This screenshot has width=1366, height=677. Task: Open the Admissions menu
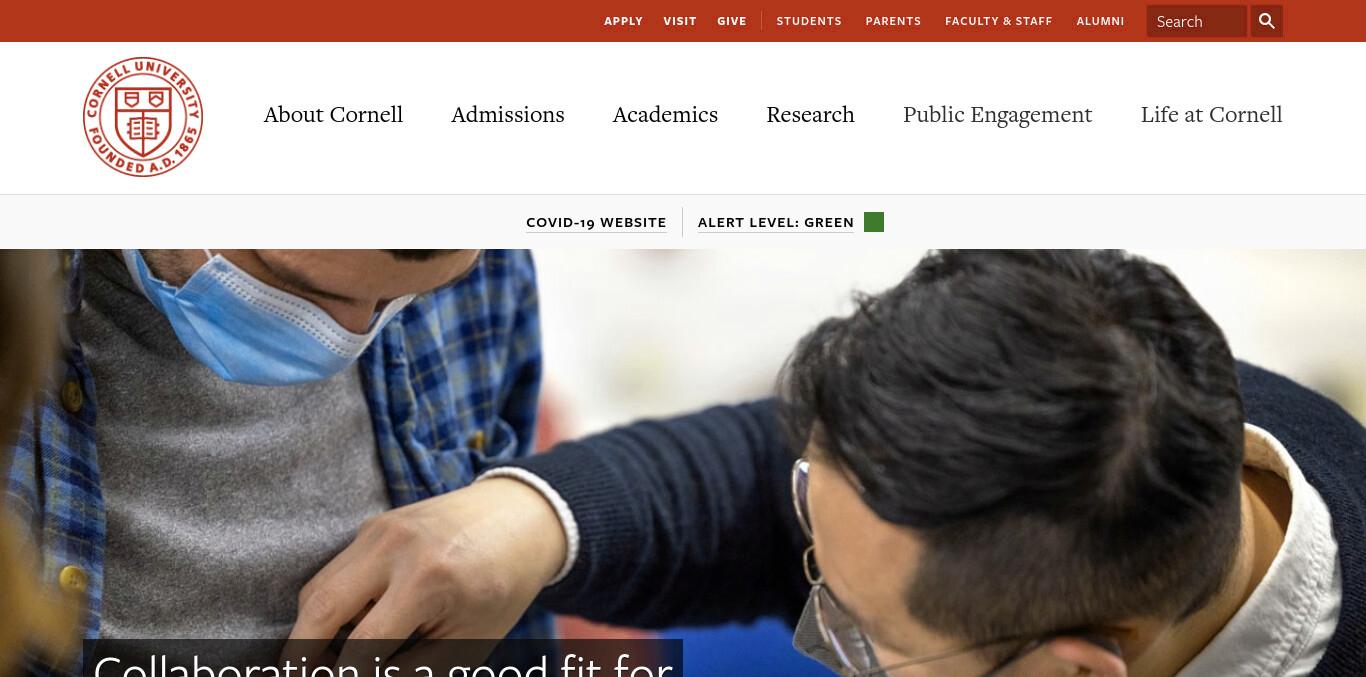click(508, 114)
